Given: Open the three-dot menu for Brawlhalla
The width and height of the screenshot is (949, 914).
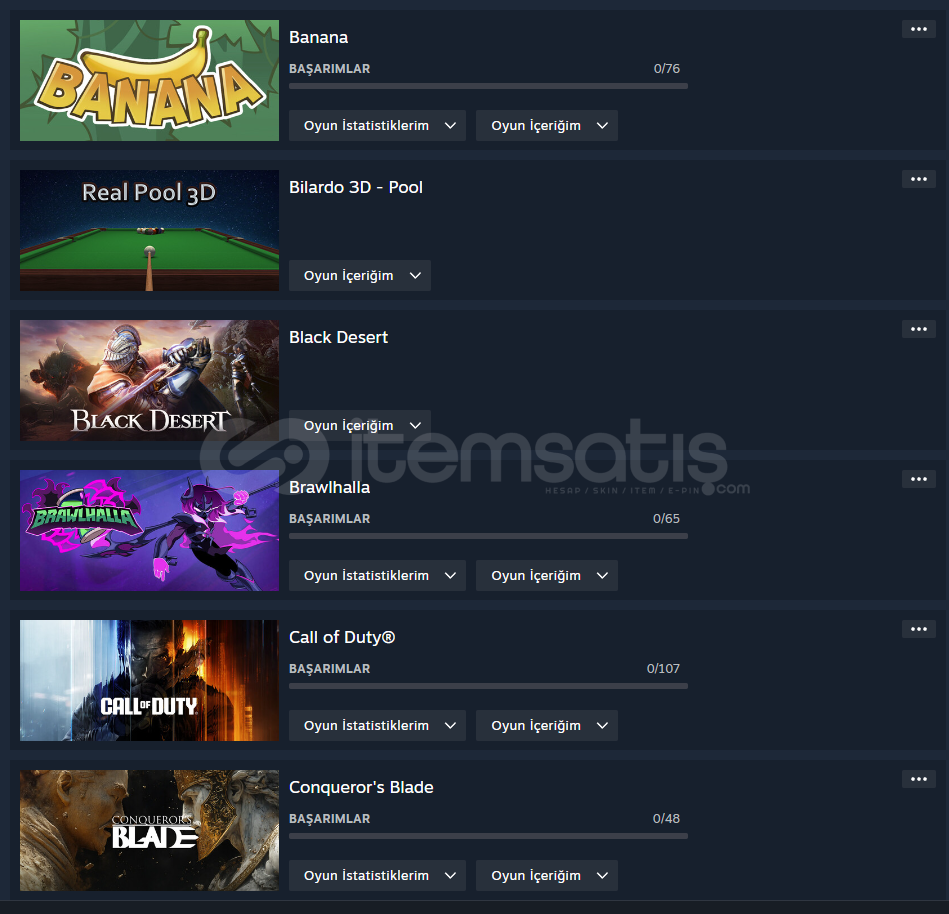Looking at the screenshot, I should coord(918,479).
